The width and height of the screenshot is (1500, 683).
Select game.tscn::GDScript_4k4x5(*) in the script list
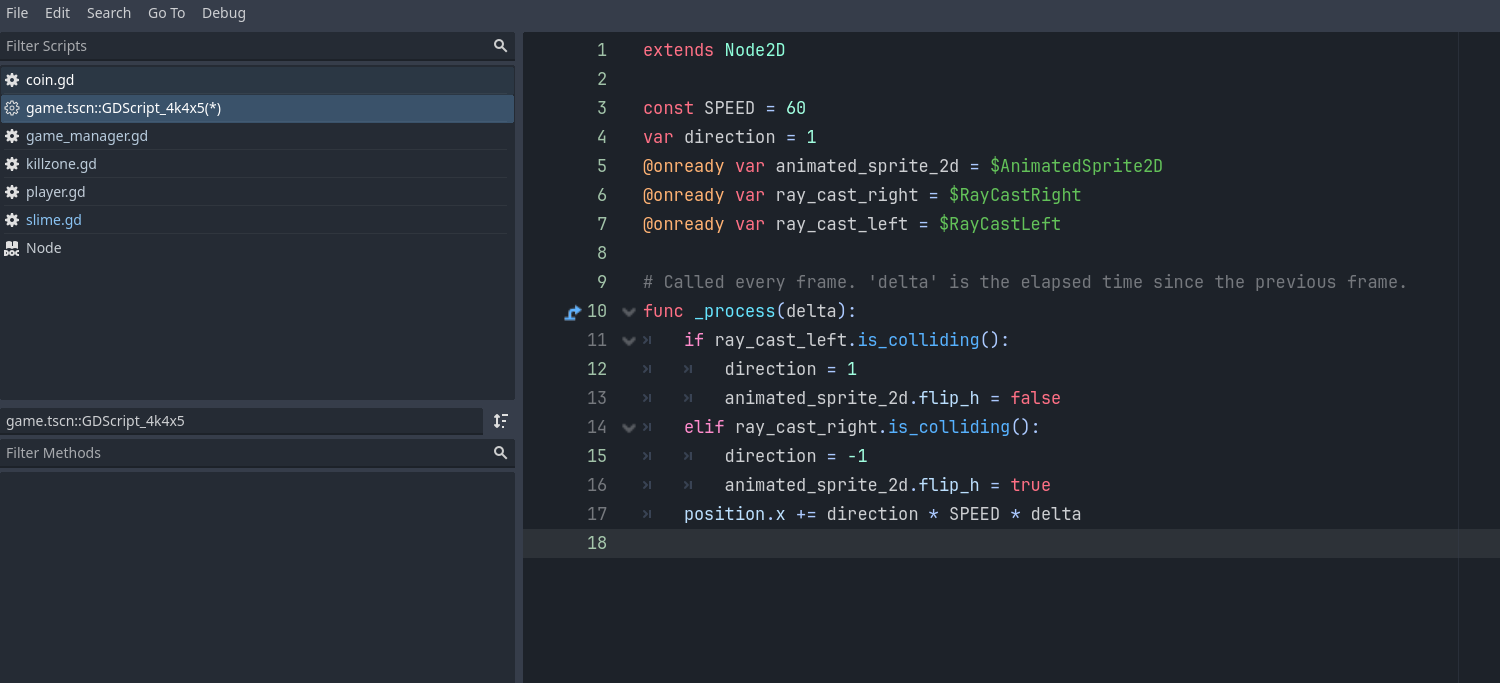[257, 108]
